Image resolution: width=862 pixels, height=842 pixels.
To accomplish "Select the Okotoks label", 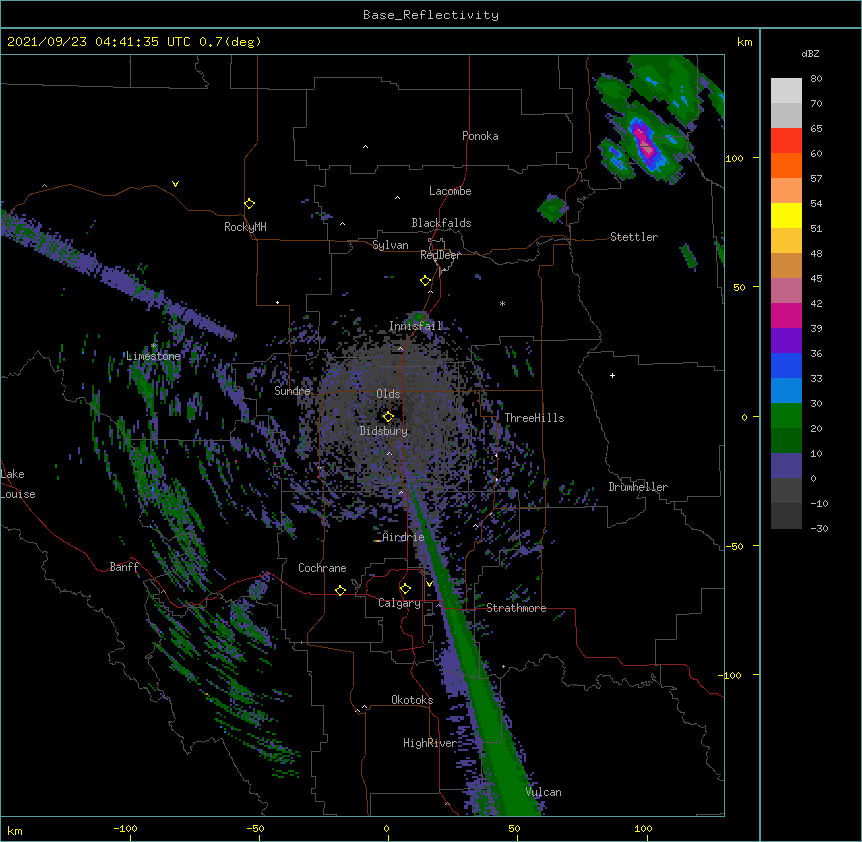I will [x=412, y=700].
